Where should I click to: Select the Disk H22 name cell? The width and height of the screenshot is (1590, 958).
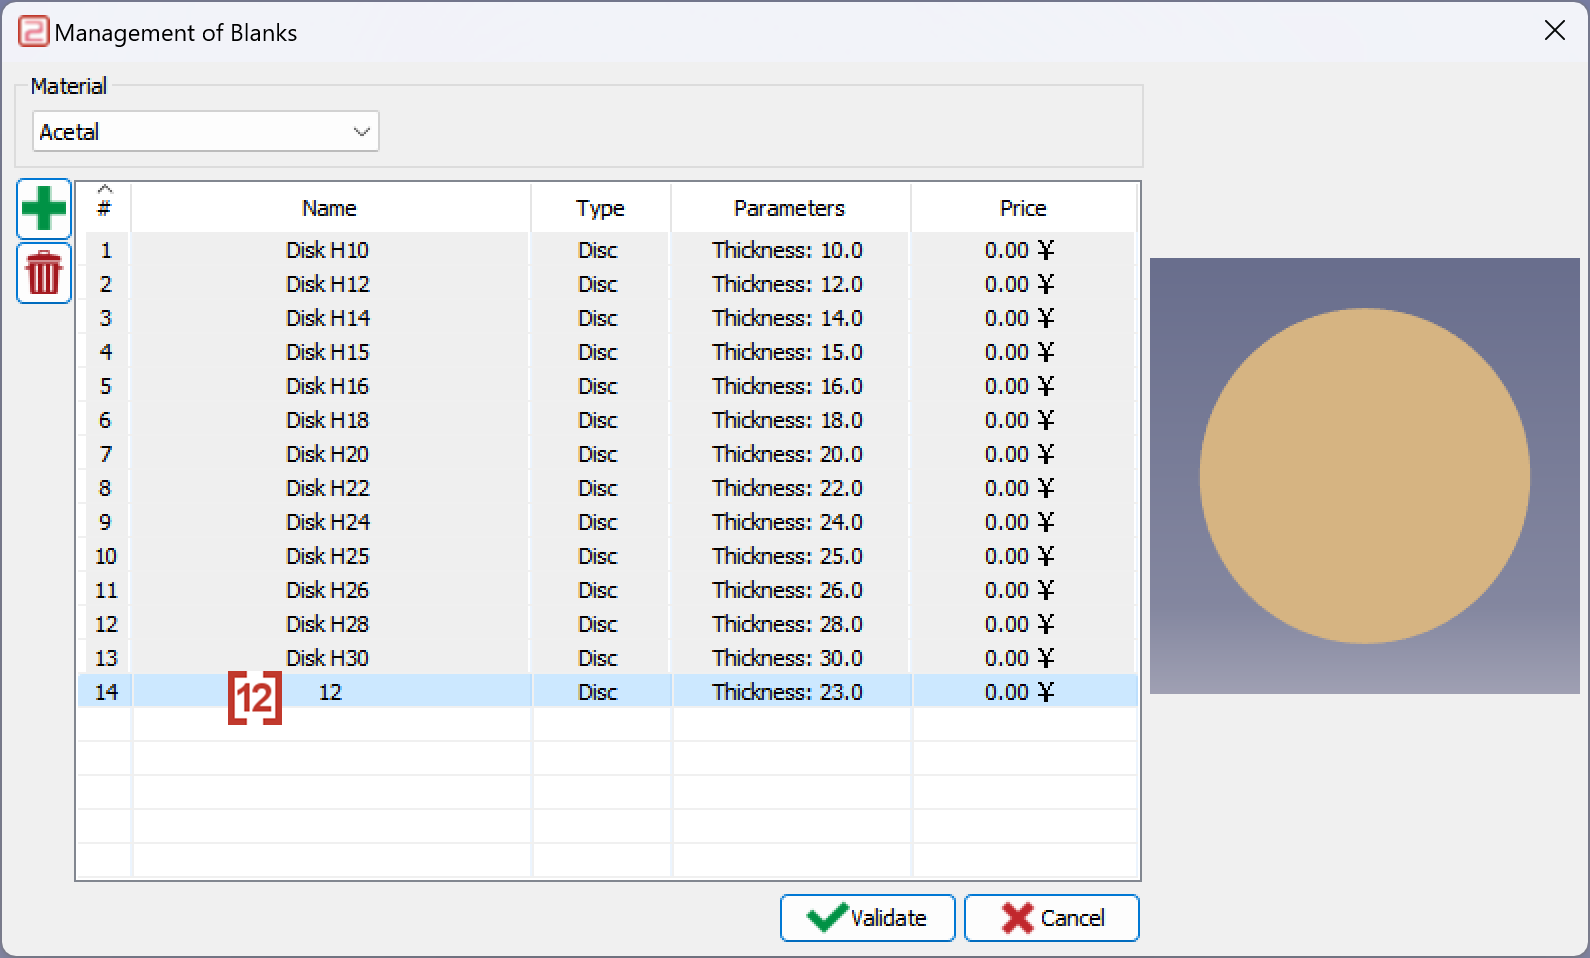tap(330, 488)
